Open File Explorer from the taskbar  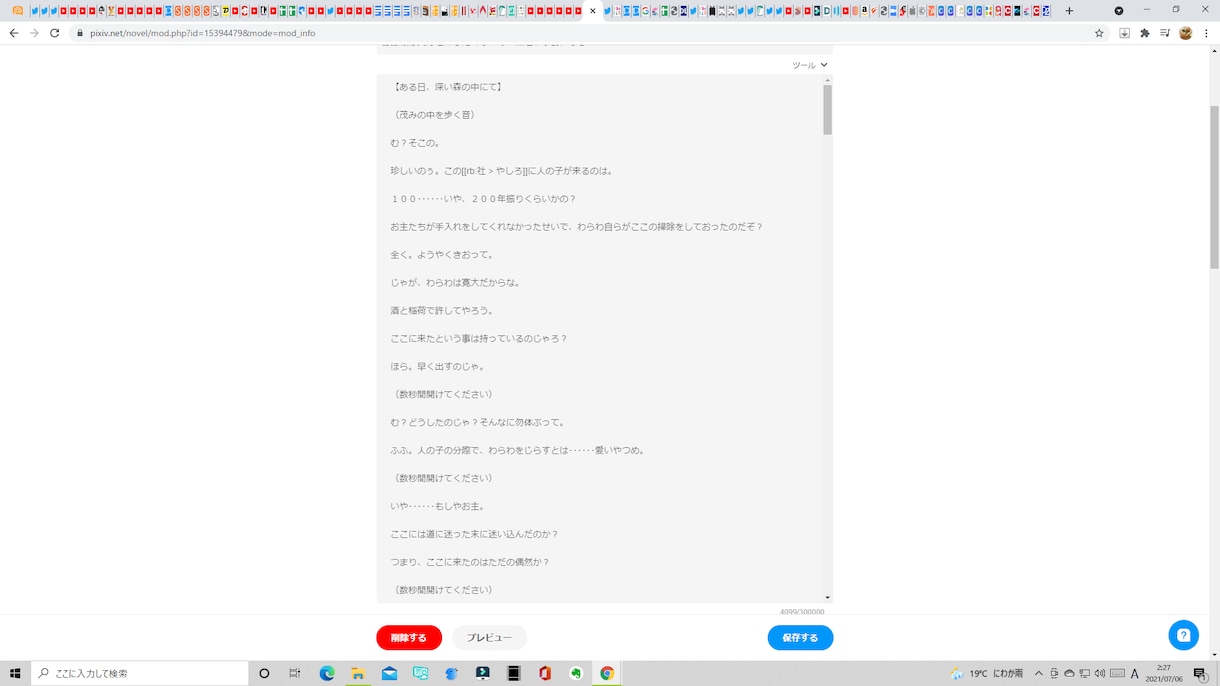pyautogui.click(x=358, y=673)
